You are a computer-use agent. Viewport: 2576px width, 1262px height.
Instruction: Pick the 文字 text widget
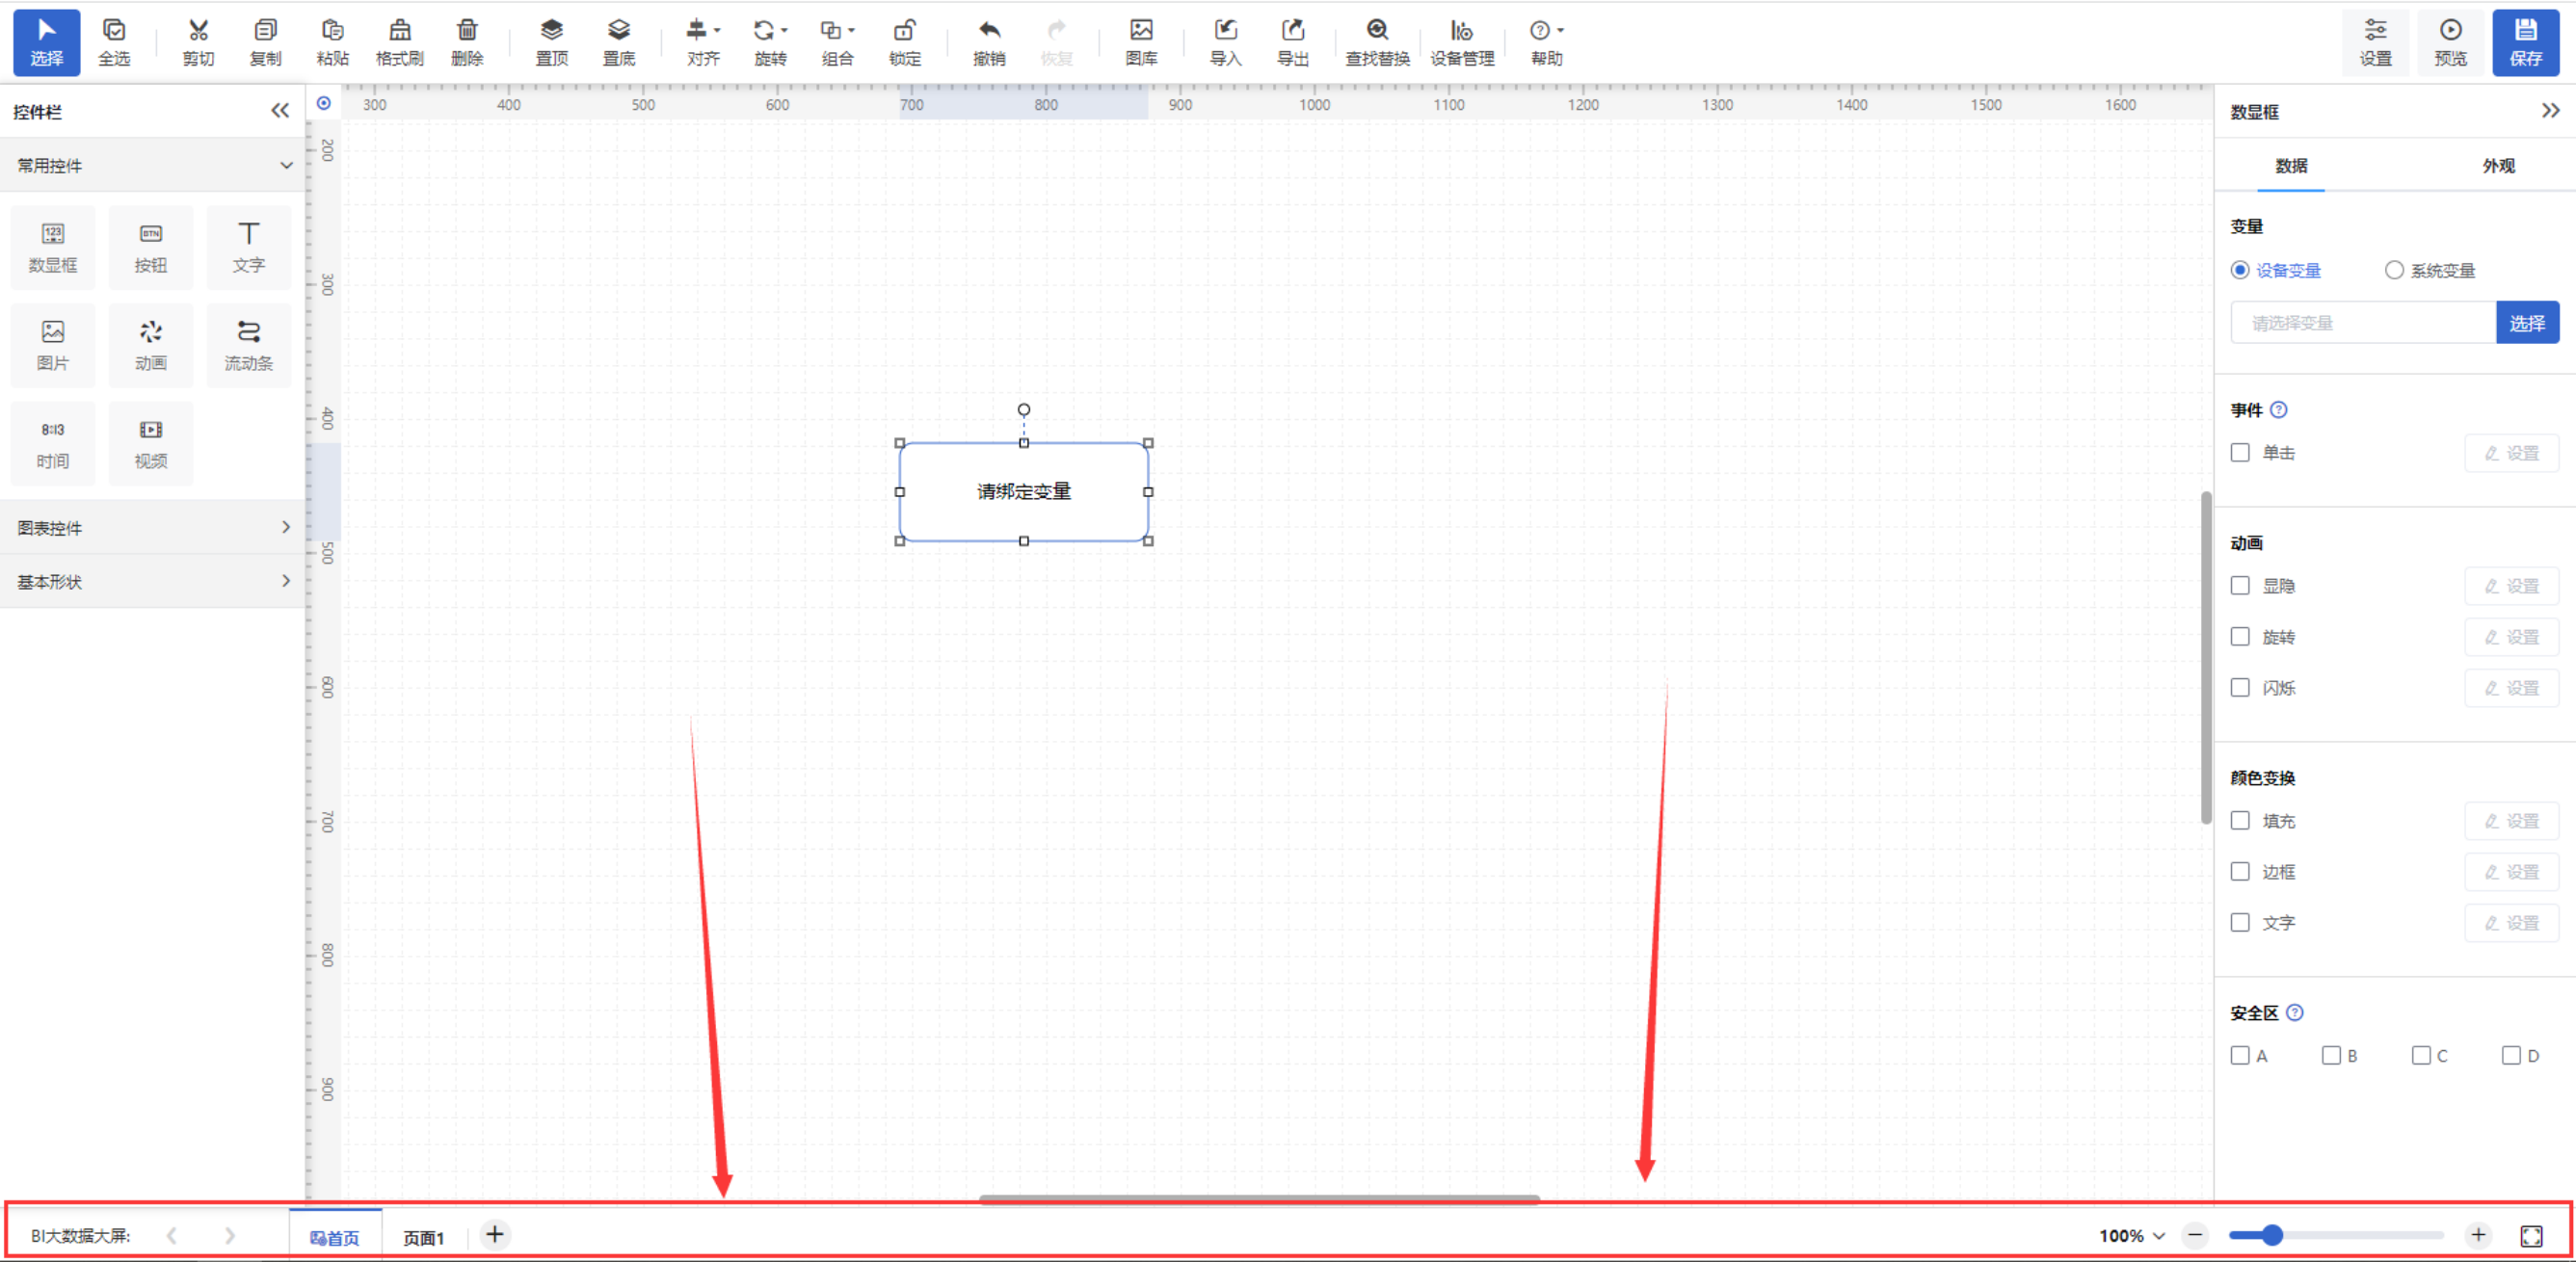[249, 247]
